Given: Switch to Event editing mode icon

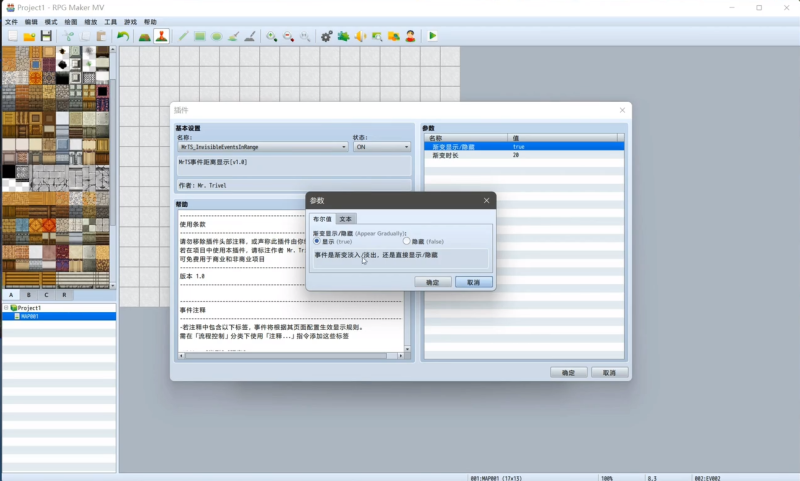Looking at the screenshot, I should [162, 36].
